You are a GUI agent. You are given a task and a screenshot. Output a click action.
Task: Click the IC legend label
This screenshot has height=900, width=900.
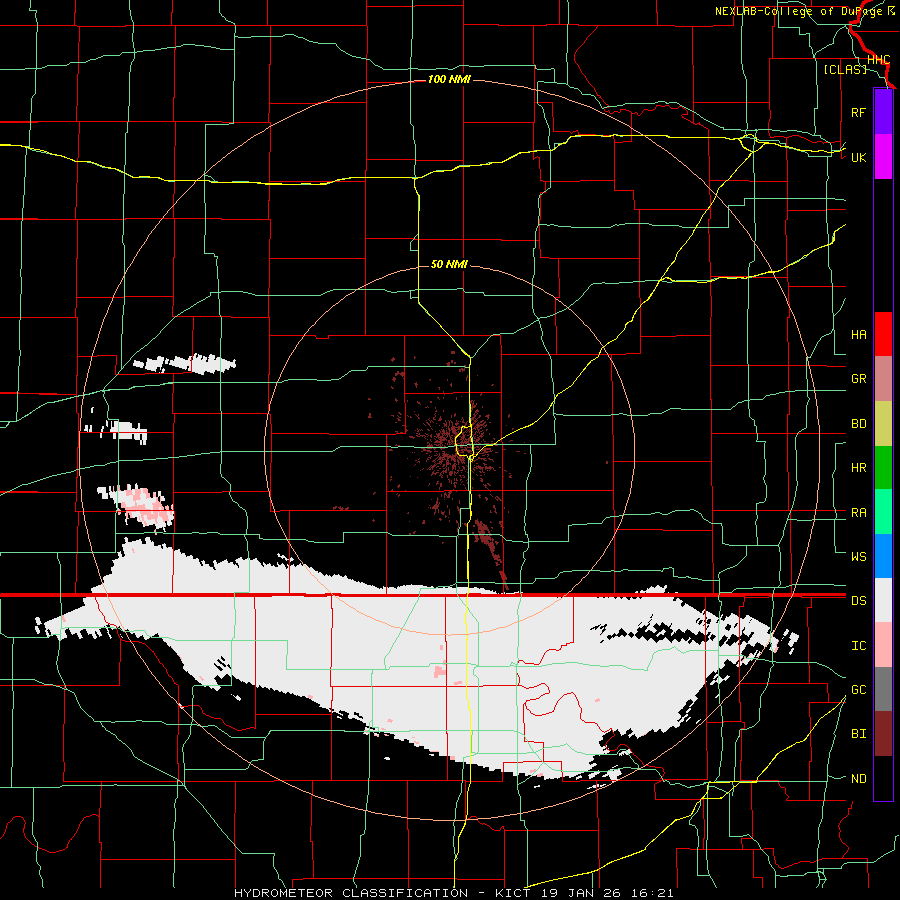click(x=858, y=646)
